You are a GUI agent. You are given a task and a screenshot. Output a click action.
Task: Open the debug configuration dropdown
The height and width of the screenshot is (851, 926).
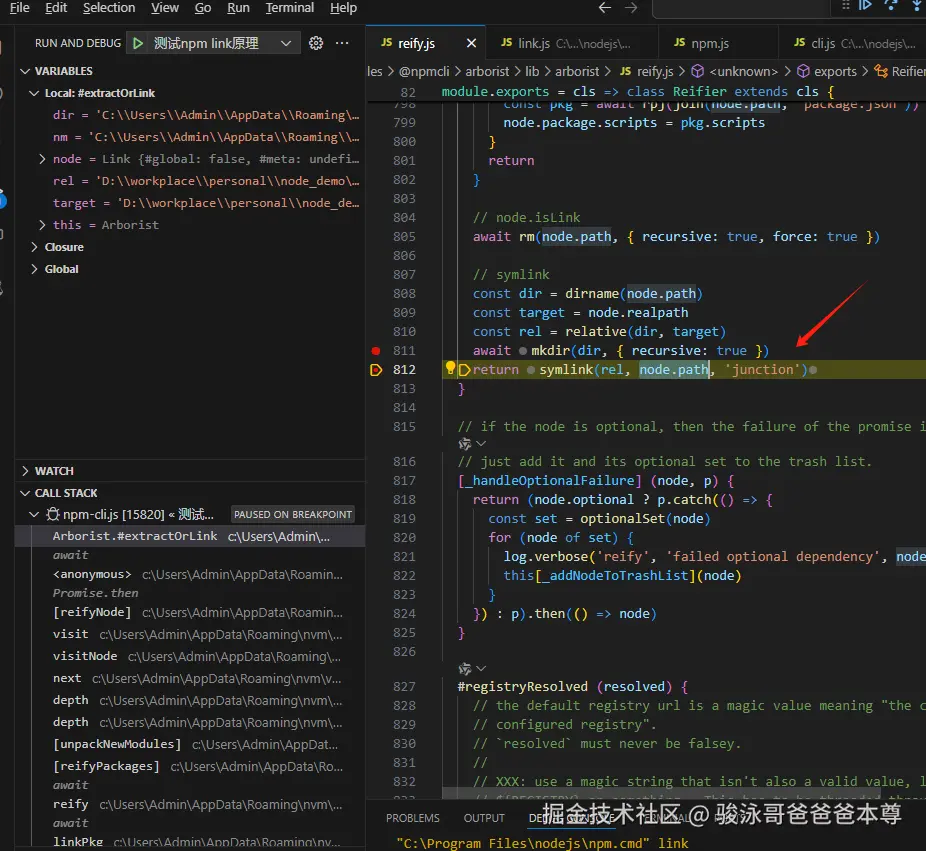[286, 43]
